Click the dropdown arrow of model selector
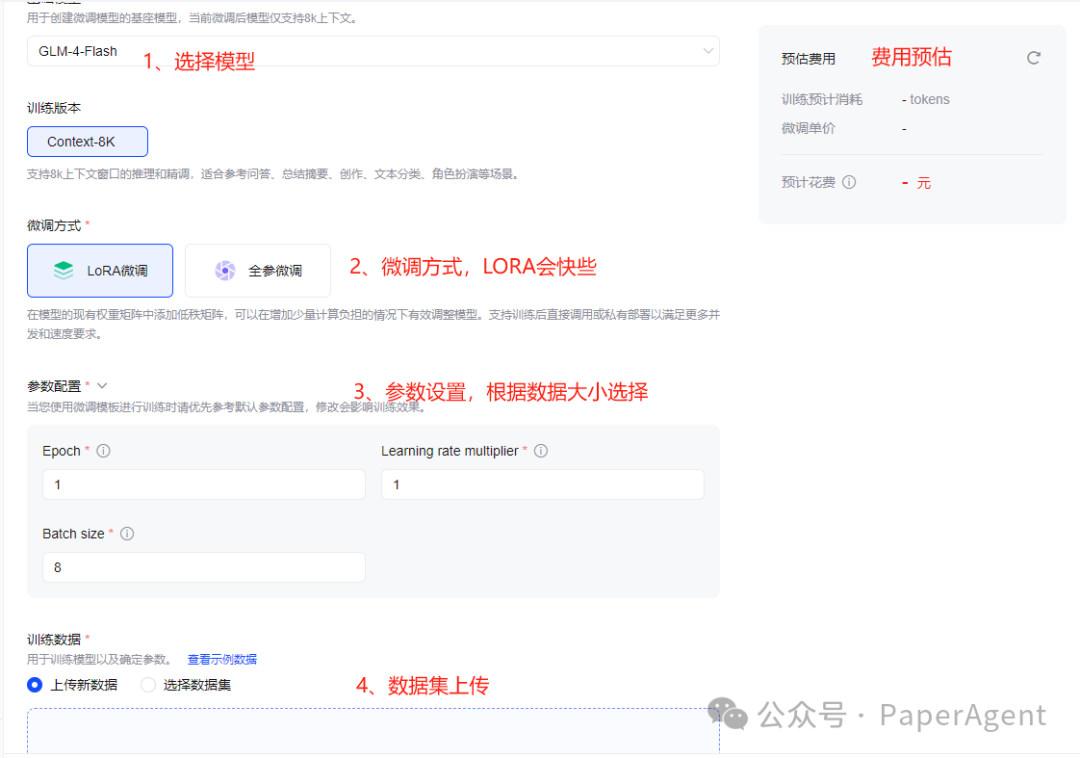Viewport: 1080px width, 758px height. [708, 51]
